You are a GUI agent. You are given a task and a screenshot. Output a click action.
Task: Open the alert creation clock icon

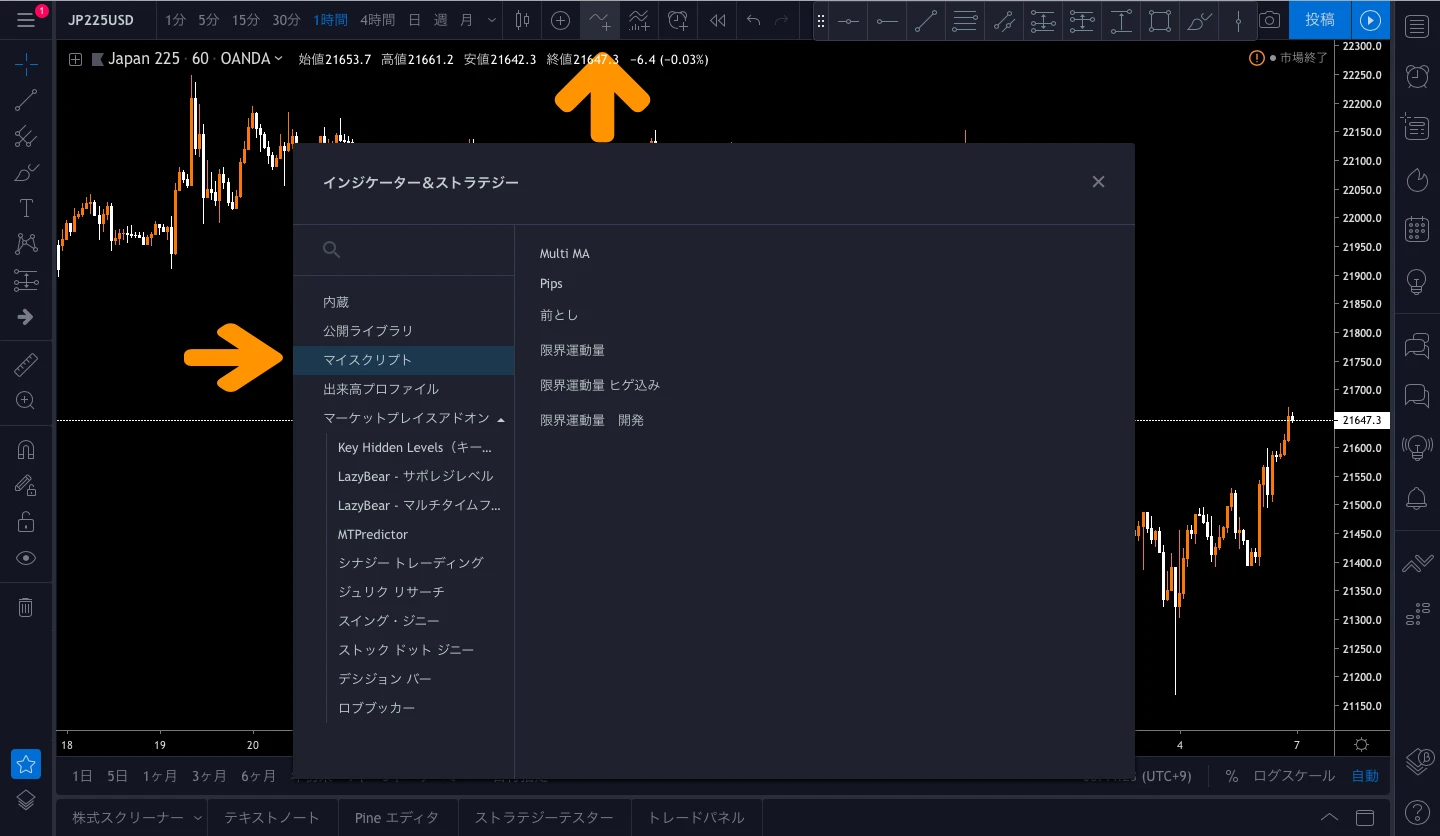click(x=679, y=20)
